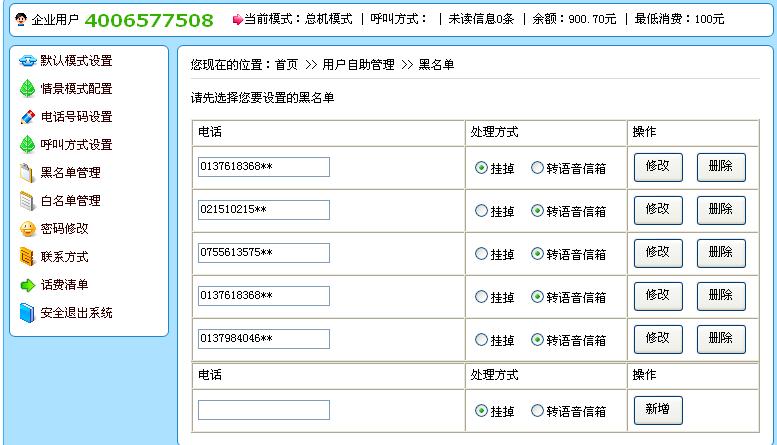Select 挂掉 for number 0137984046**

click(x=481, y=339)
